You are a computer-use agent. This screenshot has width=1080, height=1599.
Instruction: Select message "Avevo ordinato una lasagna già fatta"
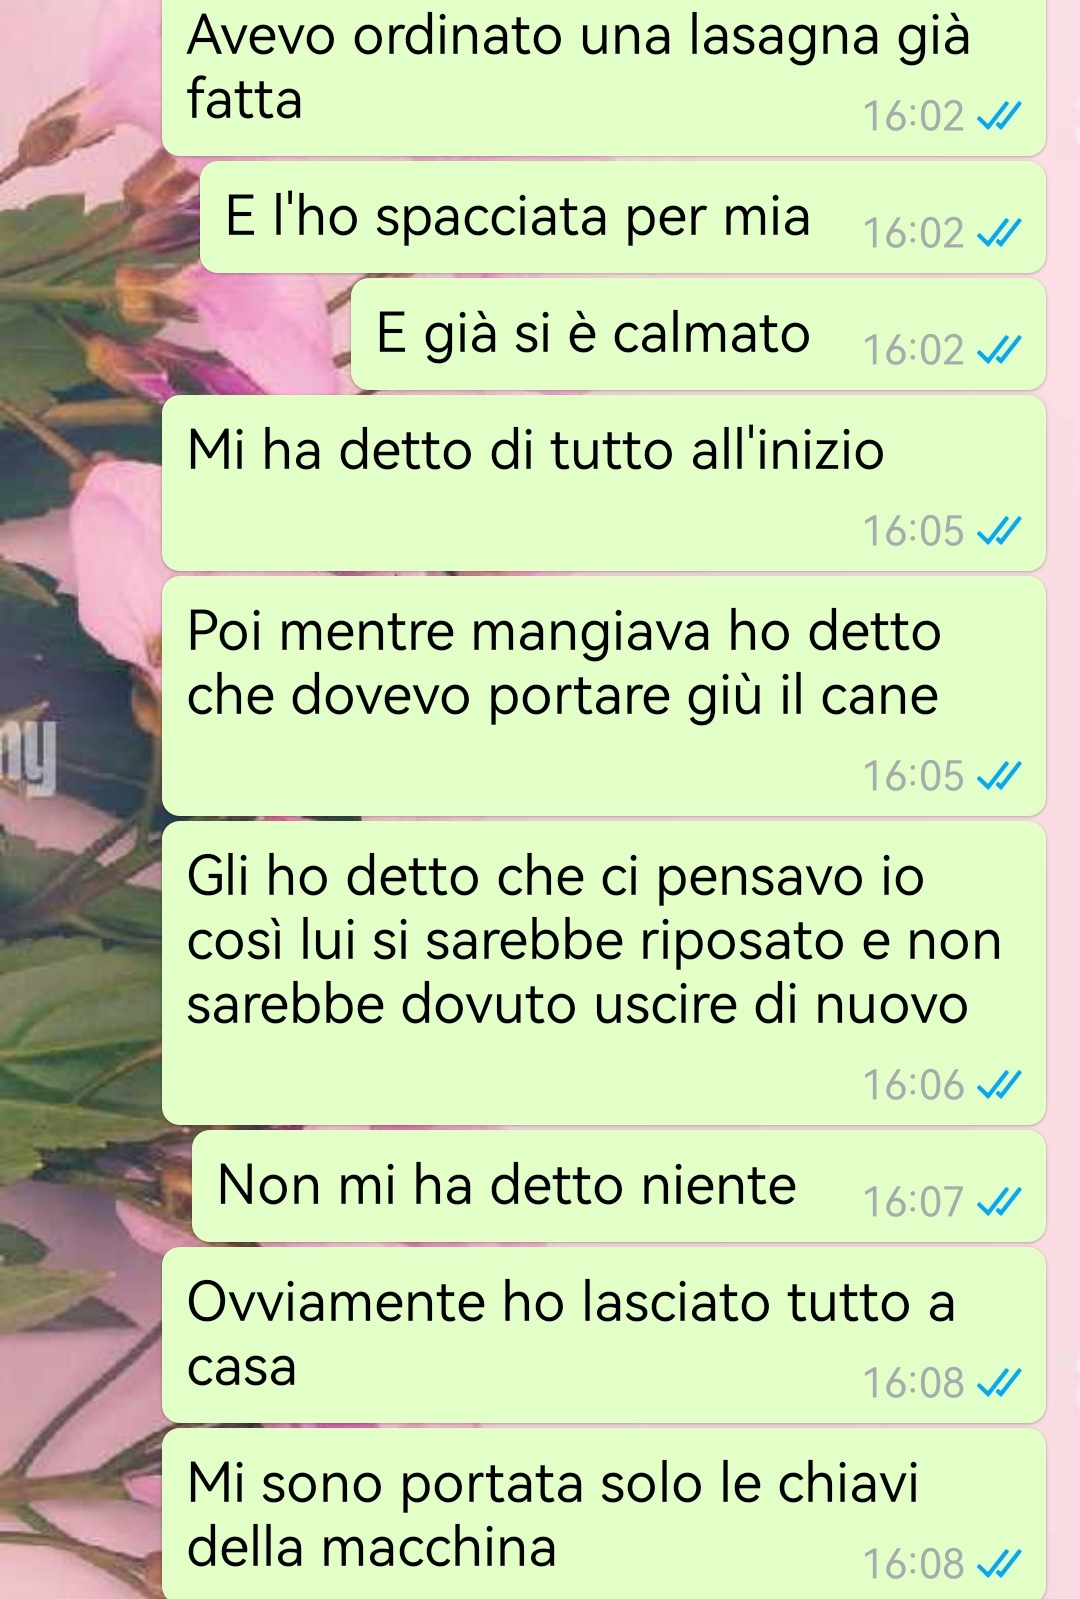pyautogui.click(x=604, y=76)
